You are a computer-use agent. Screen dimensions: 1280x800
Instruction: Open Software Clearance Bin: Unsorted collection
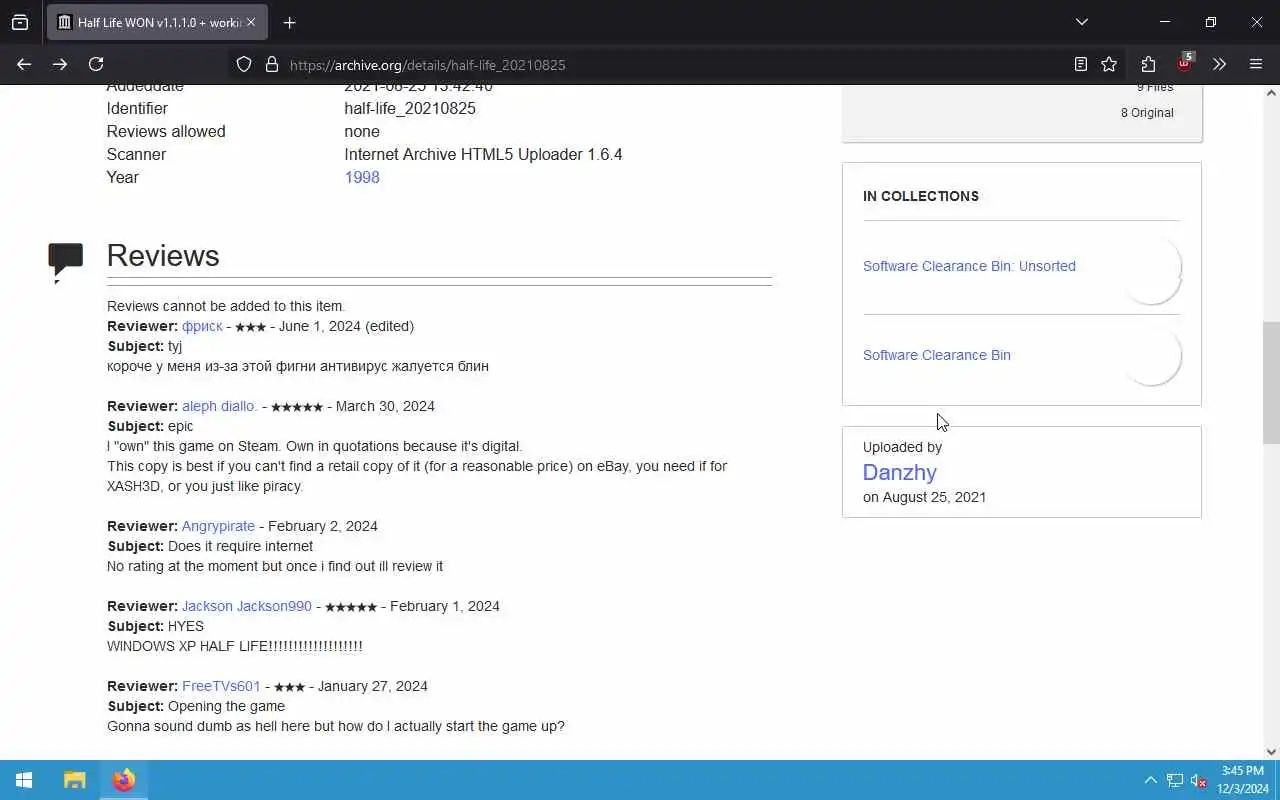tap(969, 266)
